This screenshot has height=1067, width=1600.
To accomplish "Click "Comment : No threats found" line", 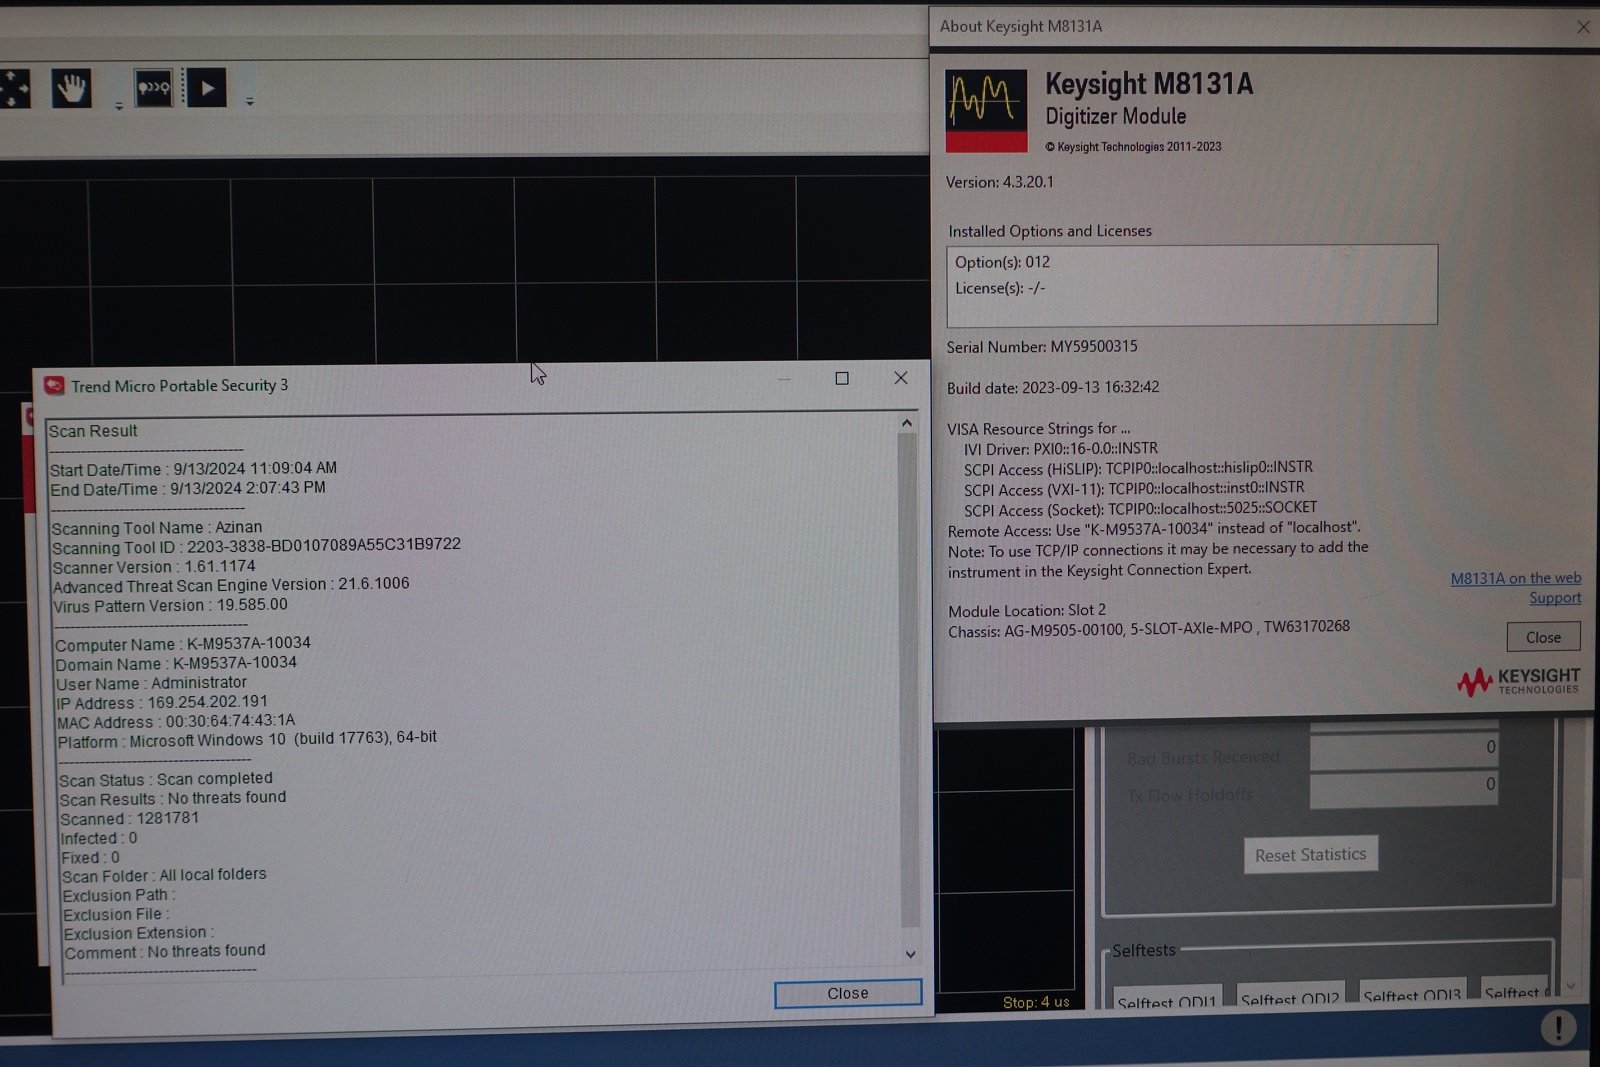I will [x=165, y=952].
